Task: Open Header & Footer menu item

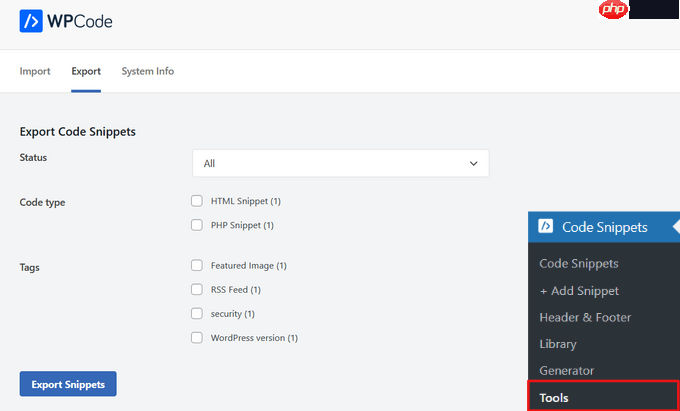Action: (585, 317)
